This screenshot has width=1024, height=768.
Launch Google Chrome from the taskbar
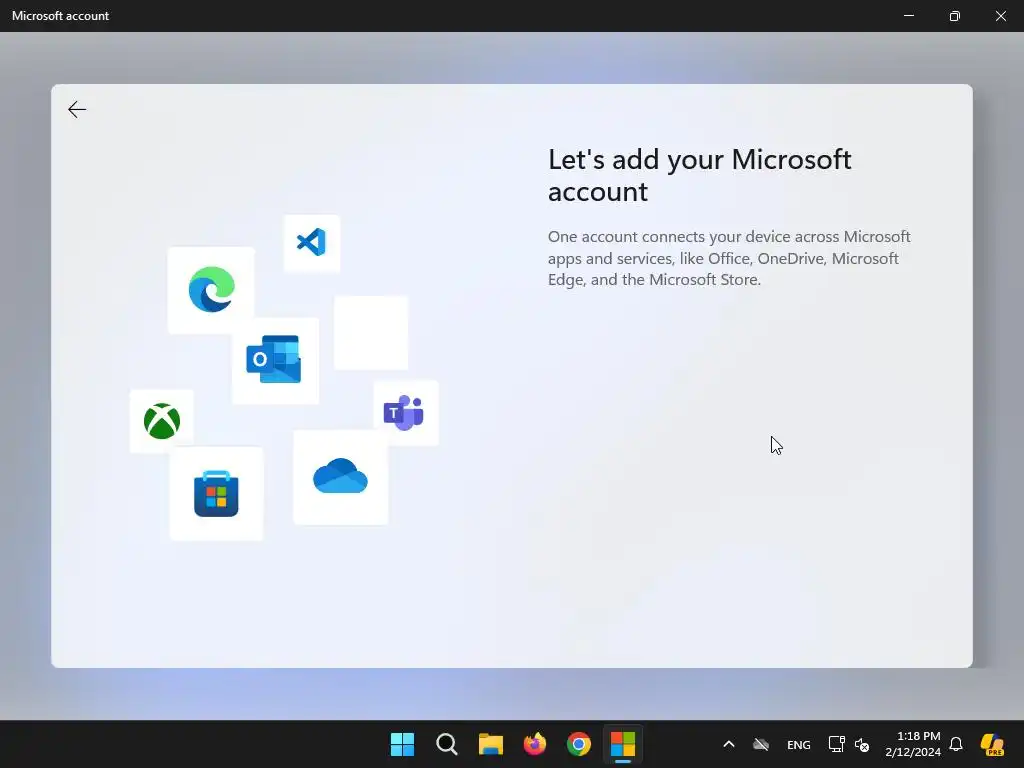579,744
